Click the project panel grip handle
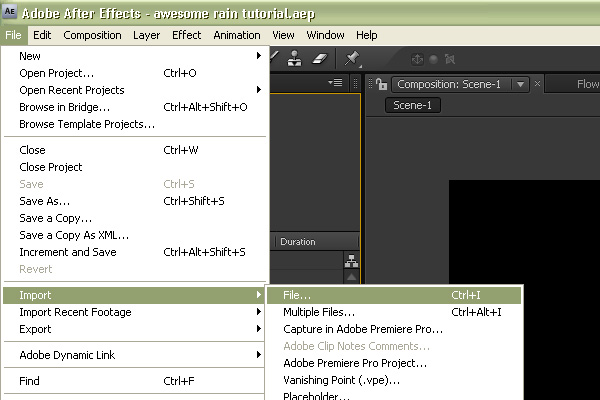Screen dimensions: 600x400 point(355,83)
